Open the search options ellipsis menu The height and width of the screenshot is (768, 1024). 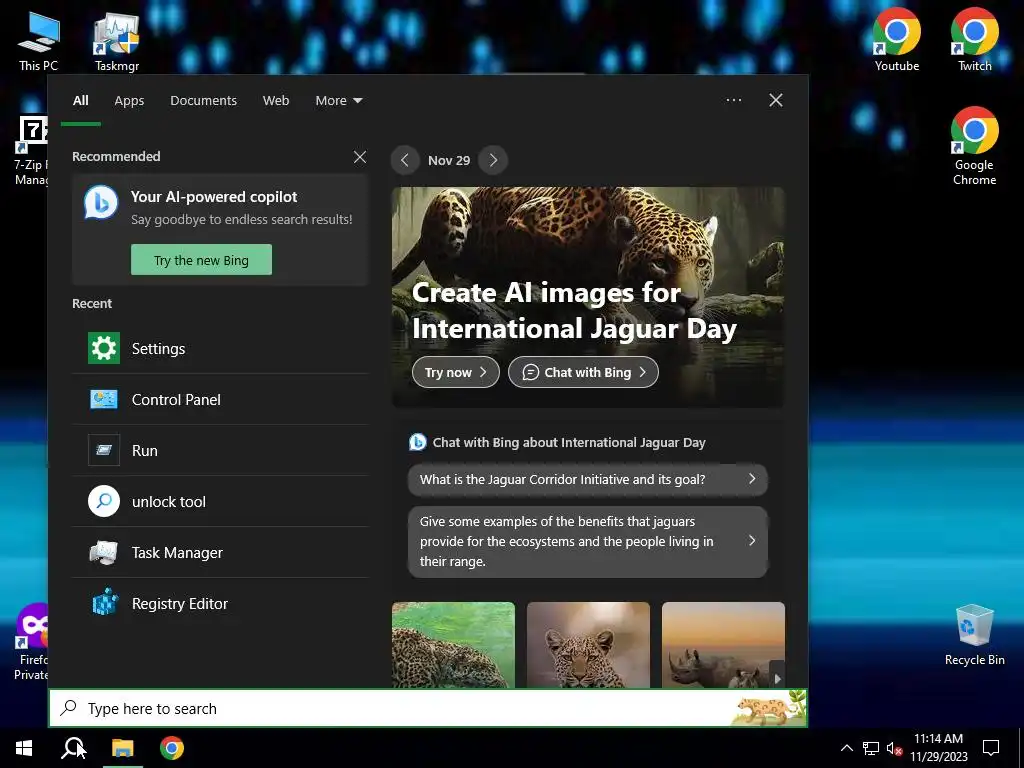(x=733, y=100)
